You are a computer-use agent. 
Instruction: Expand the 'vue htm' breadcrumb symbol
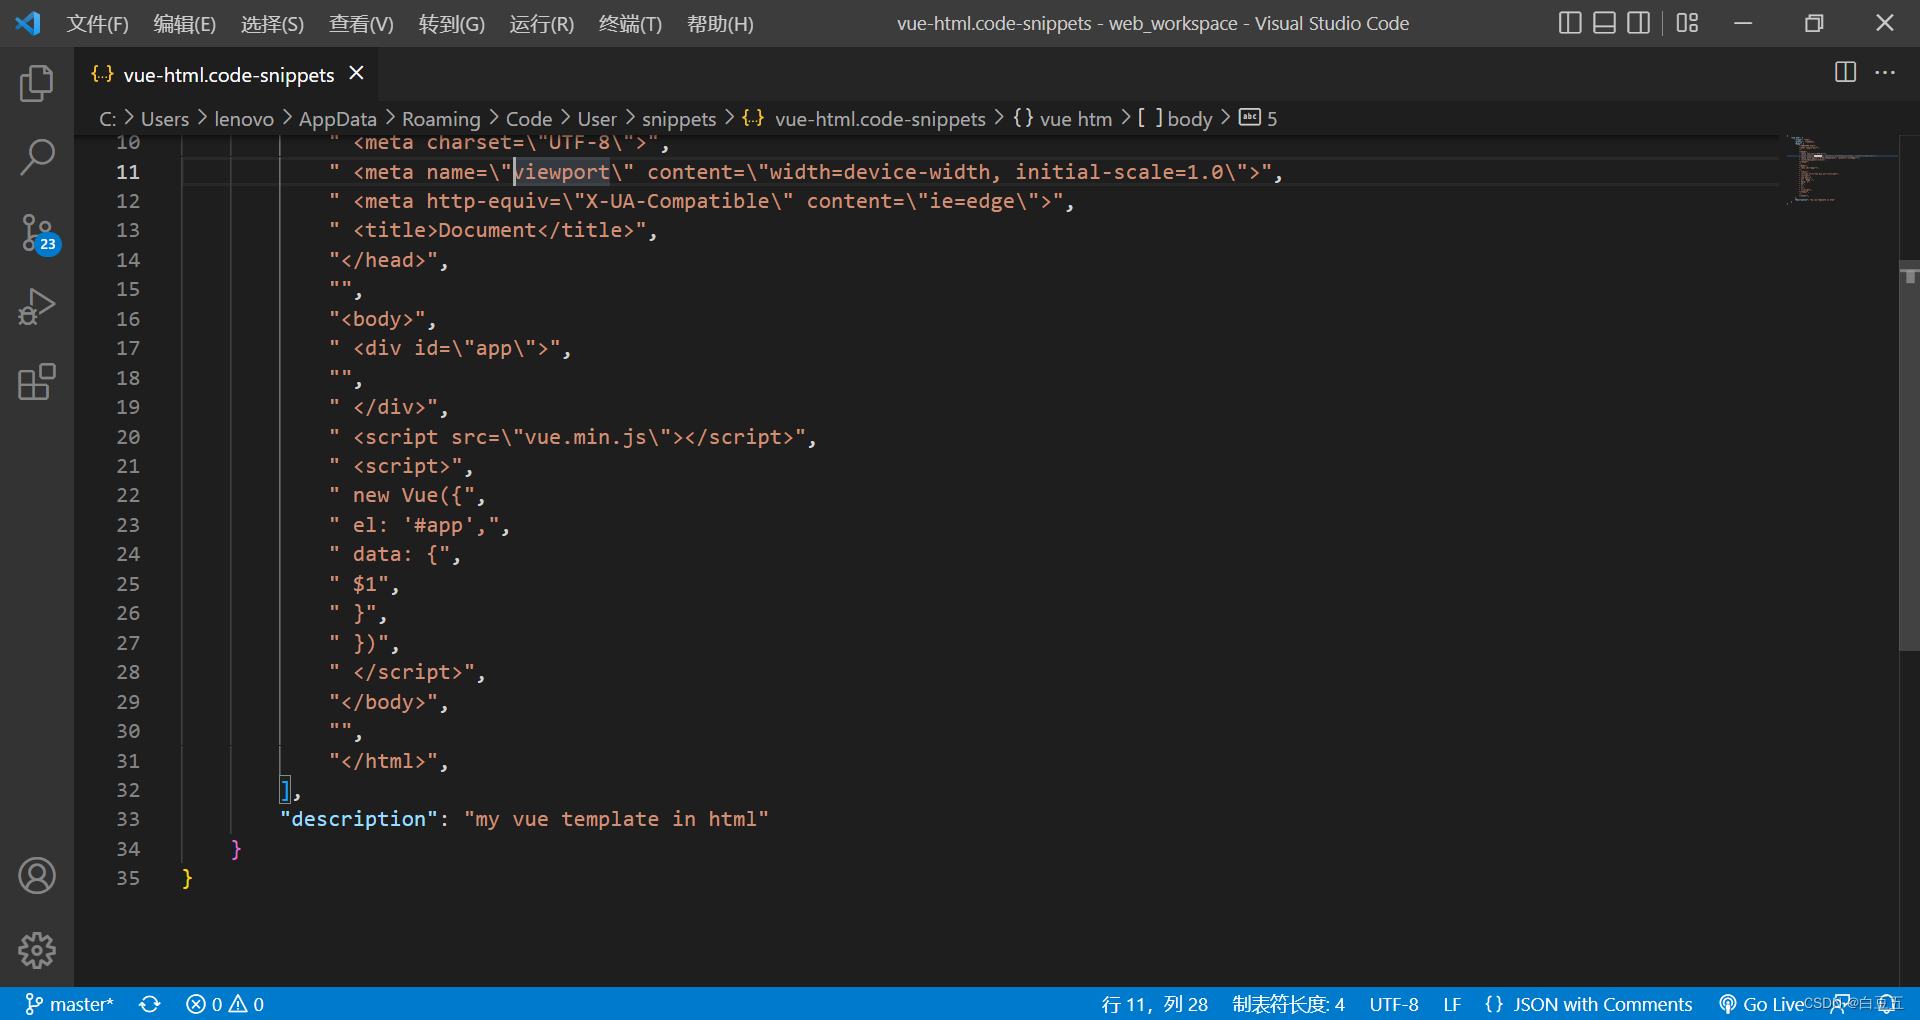point(1063,119)
